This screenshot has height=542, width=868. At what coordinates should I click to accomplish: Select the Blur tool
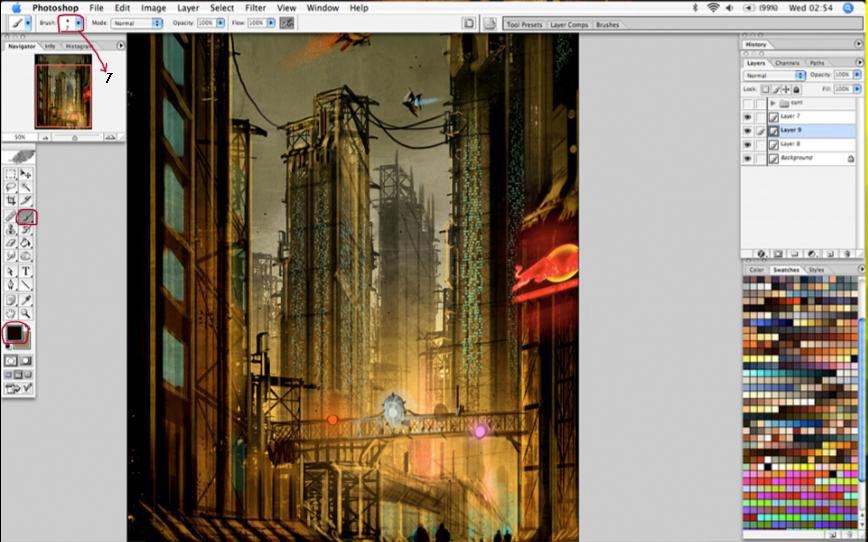pos(11,256)
